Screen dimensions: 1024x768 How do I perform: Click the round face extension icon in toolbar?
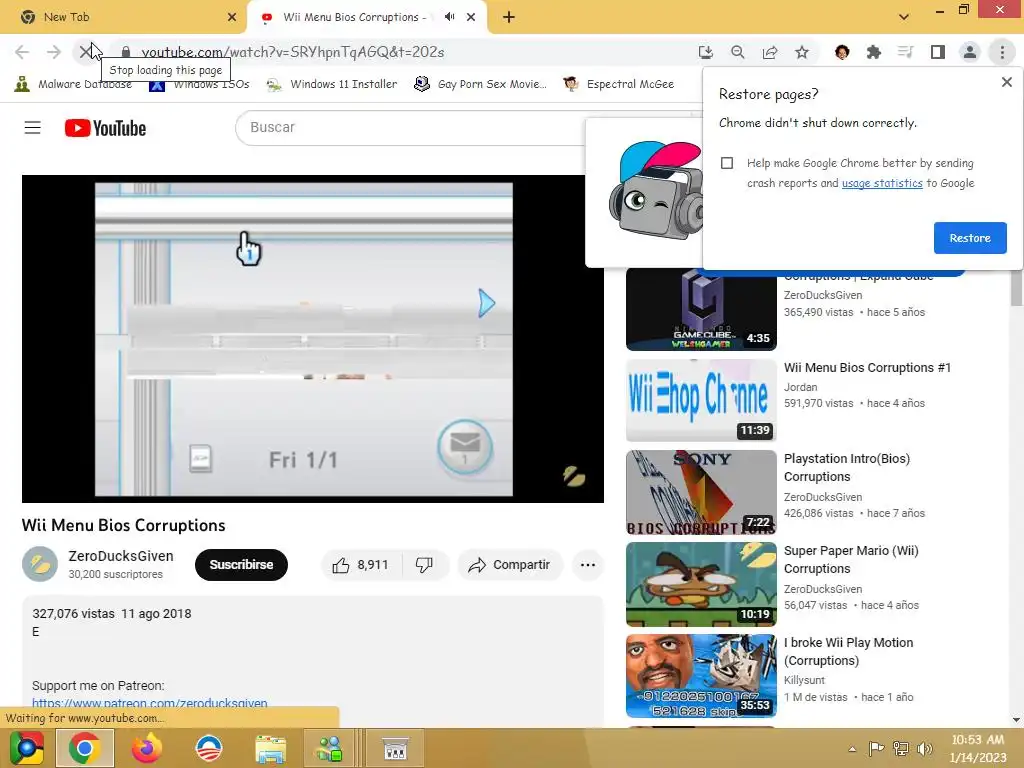click(842, 52)
